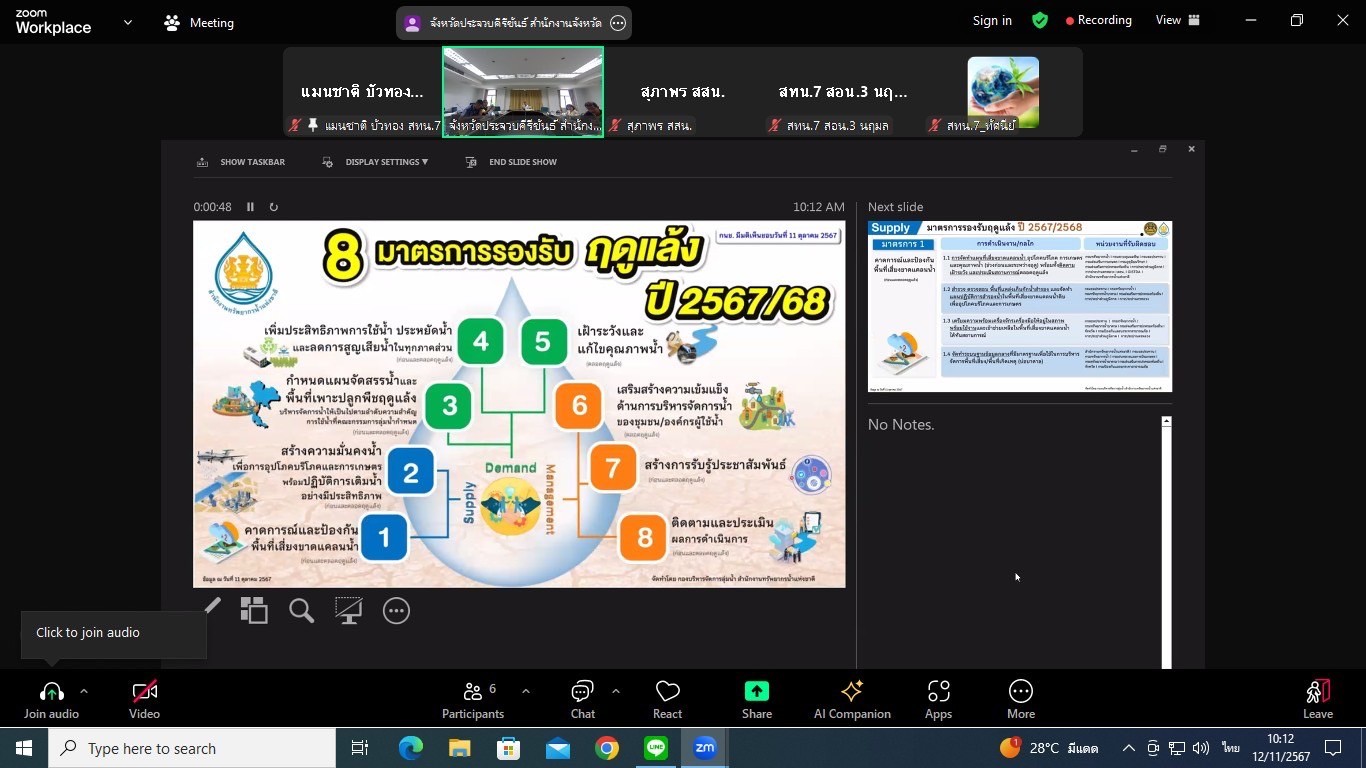Open DISPLAY SETTINGS dropdown
The height and width of the screenshot is (768, 1366).
pos(375,162)
